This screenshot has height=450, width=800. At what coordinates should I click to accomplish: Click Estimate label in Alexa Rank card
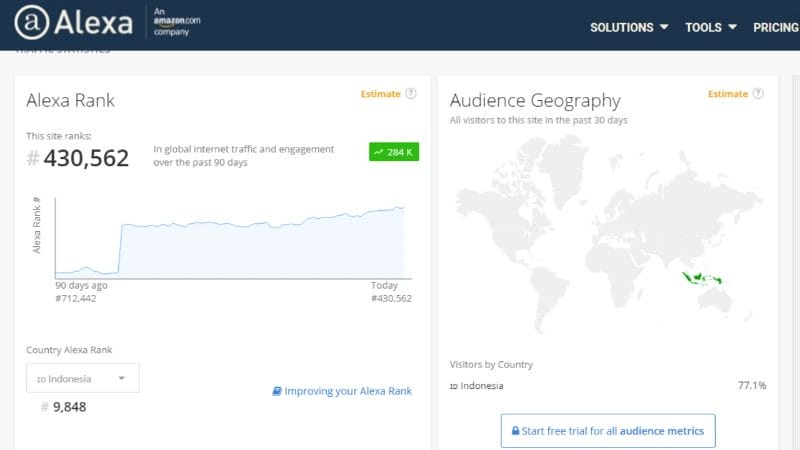pyautogui.click(x=381, y=94)
